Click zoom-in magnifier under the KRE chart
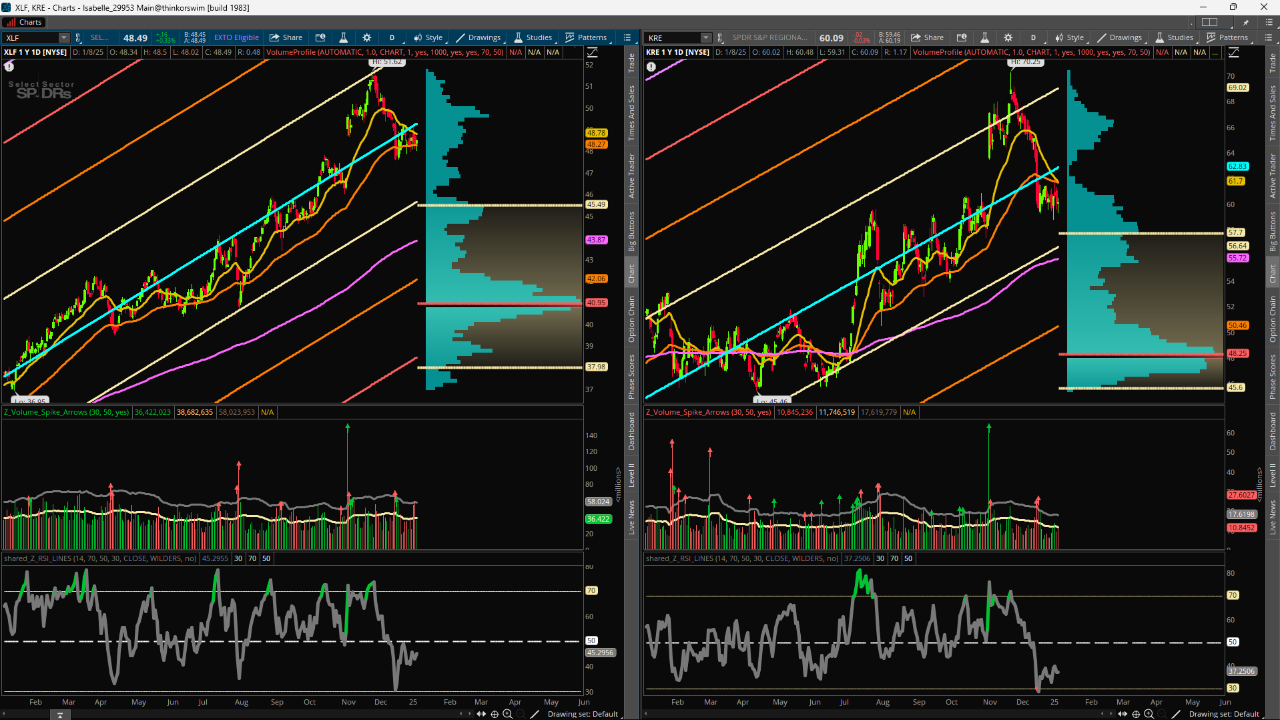 coord(1149,714)
